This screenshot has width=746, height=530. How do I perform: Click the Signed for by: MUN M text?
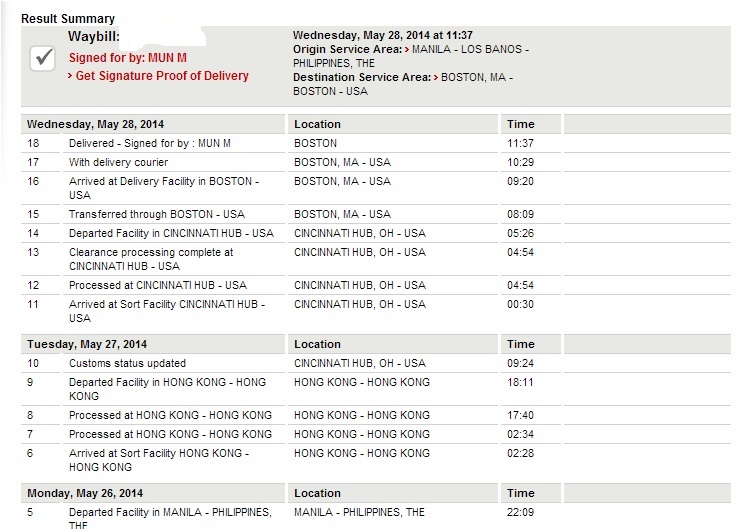pyautogui.click(x=128, y=58)
